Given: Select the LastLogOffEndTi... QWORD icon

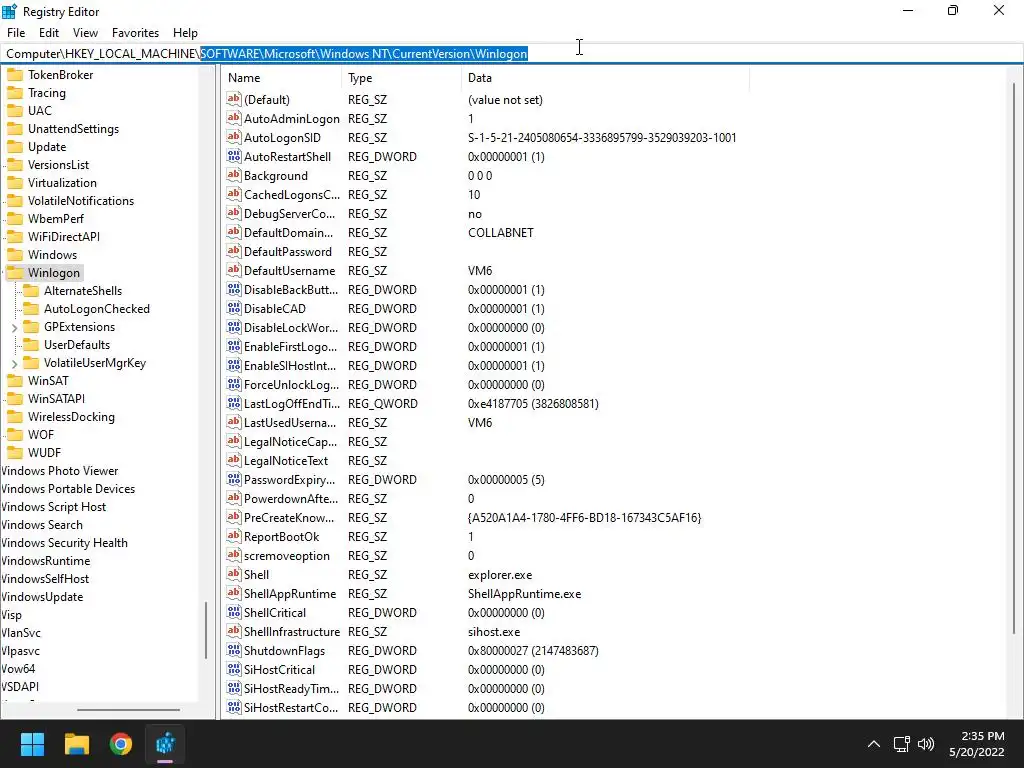Looking at the screenshot, I should coord(233,403).
